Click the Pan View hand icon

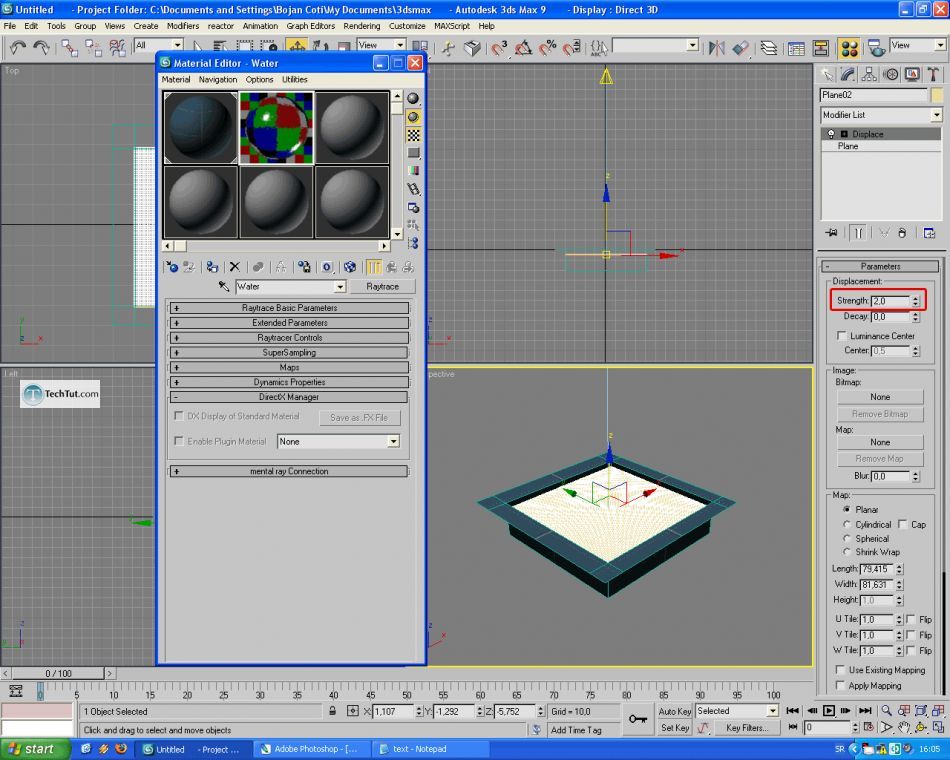pyautogui.click(x=904, y=728)
